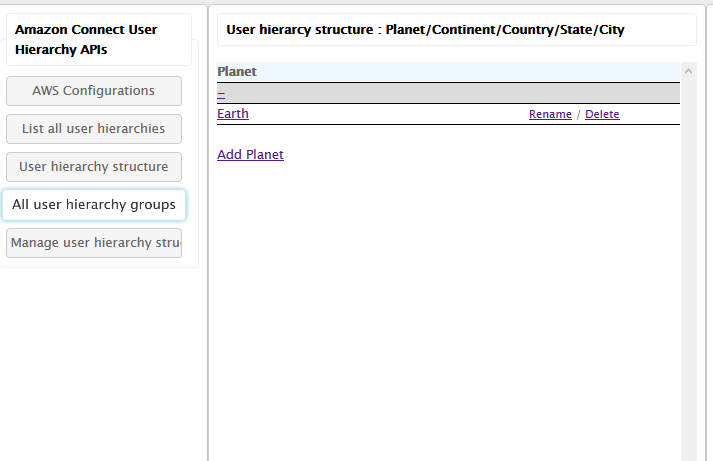Open the AWS Configurations button

coord(94,91)
